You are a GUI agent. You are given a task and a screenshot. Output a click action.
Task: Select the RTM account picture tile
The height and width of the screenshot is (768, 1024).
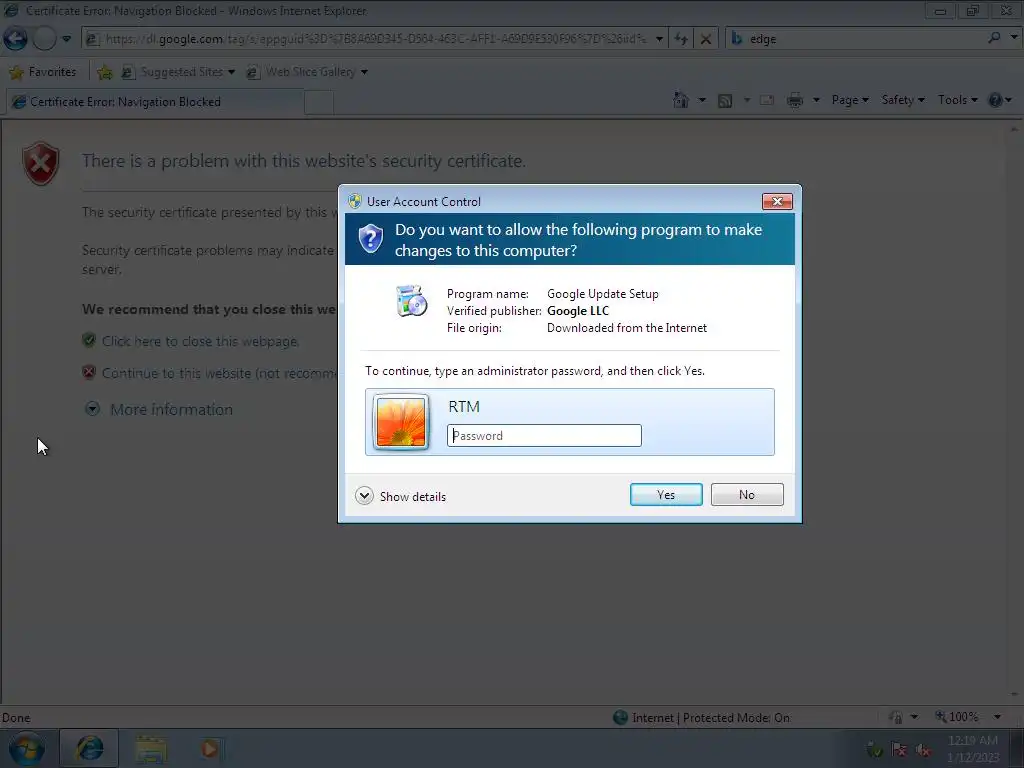pos(401,422)
